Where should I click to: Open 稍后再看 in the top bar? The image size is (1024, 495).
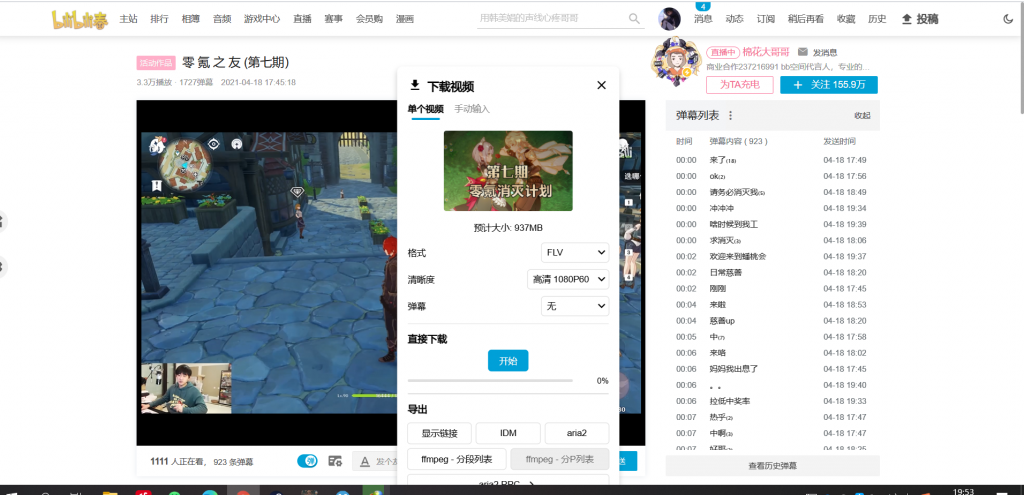tap(806, 19)
